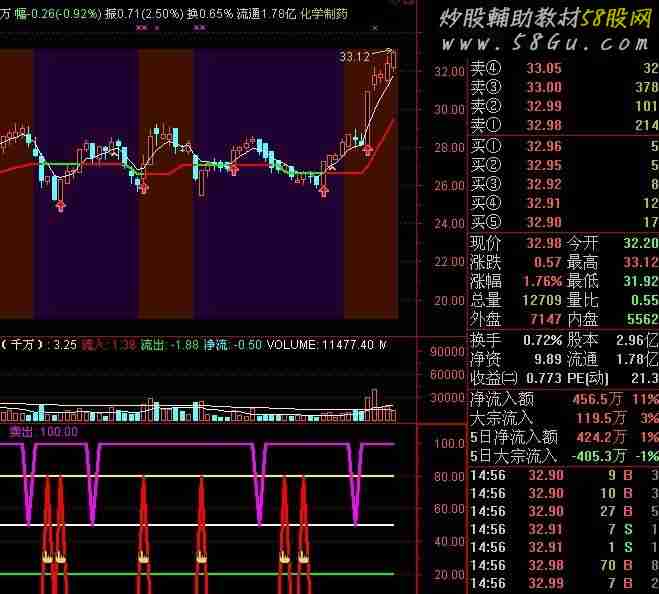Click the 量比 0.55 volume ratio
The height and width of the screenshot is (594, 659).
[644, 300]
